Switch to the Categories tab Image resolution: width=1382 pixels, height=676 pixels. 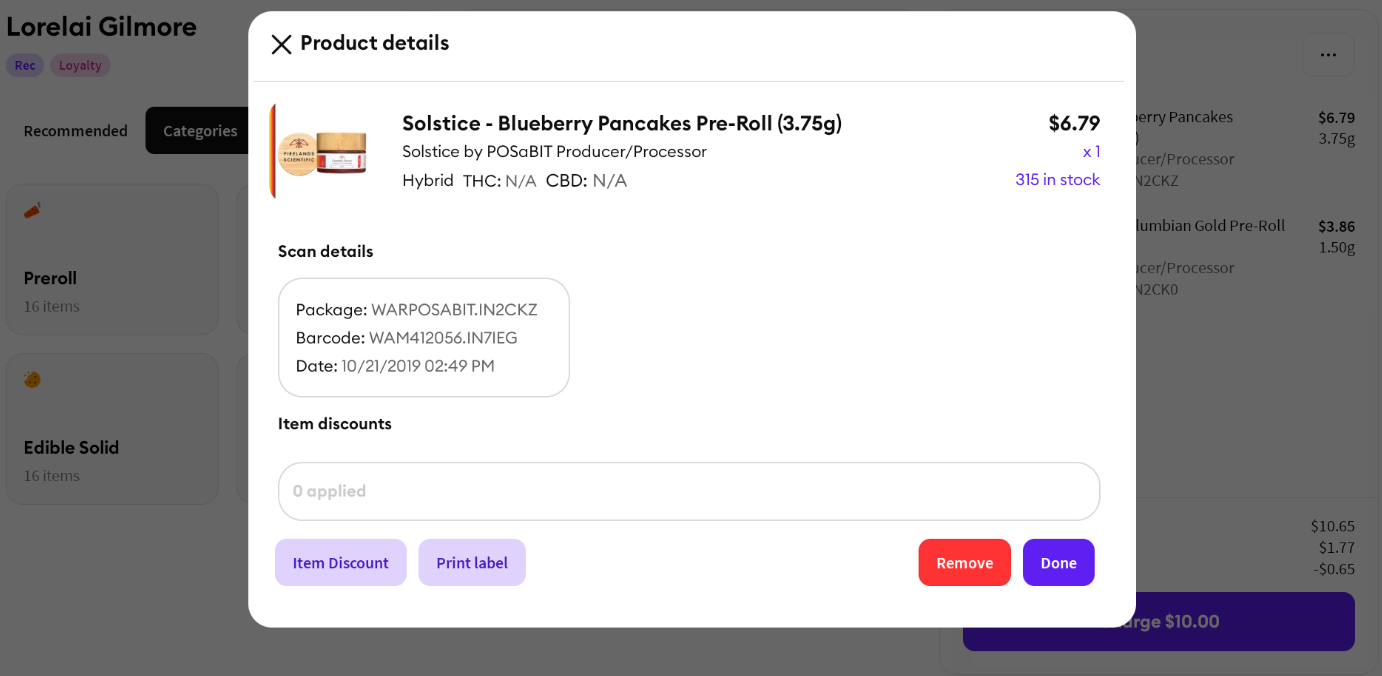coord(200,131)
